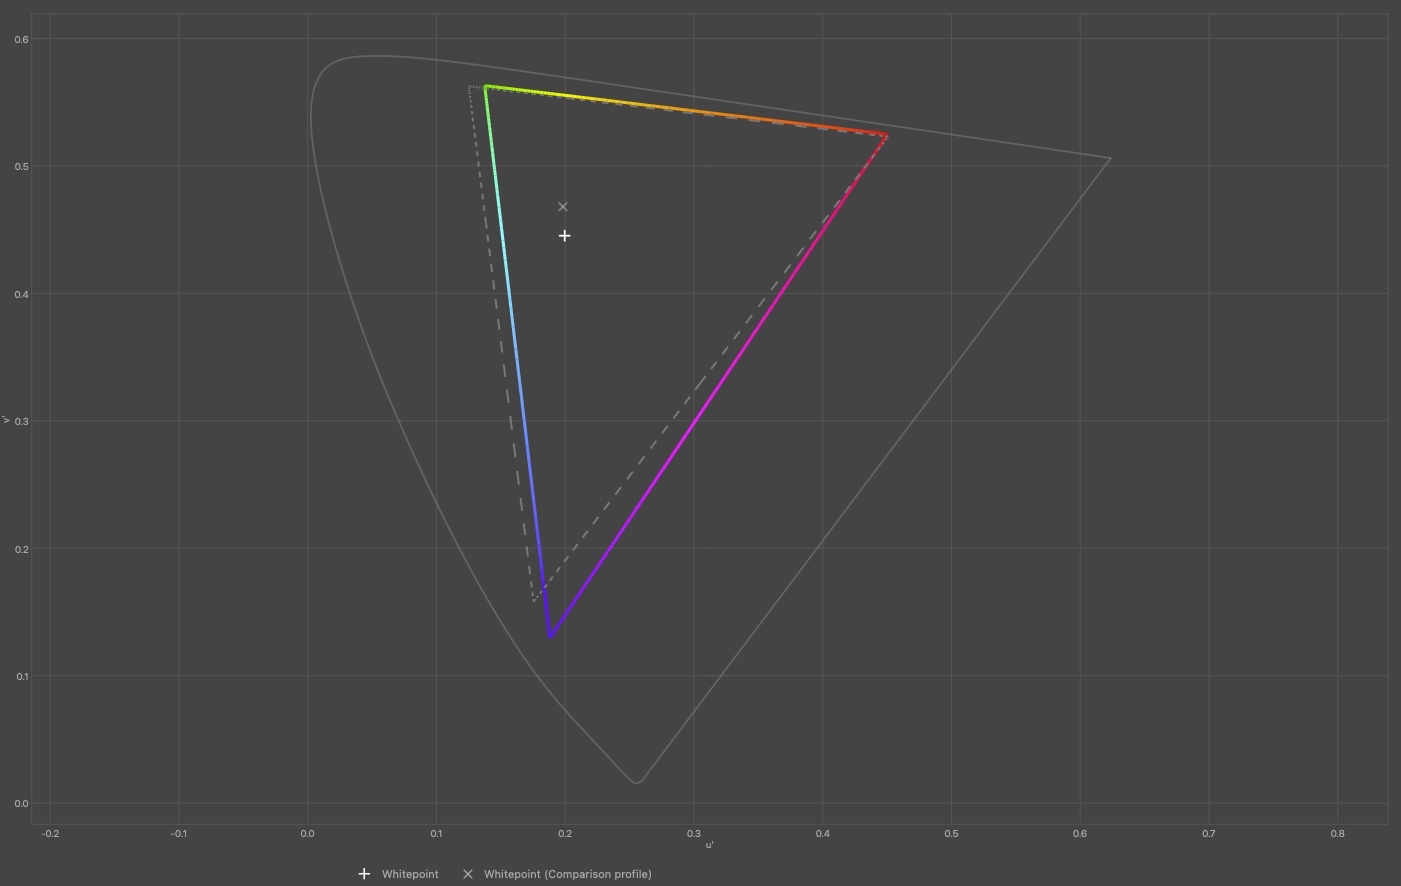Viewport: 1401px width, 886px height.
Task: Click the 'Whitepoint' legend label
Action: pyautogui.click(x=410, y=874)
